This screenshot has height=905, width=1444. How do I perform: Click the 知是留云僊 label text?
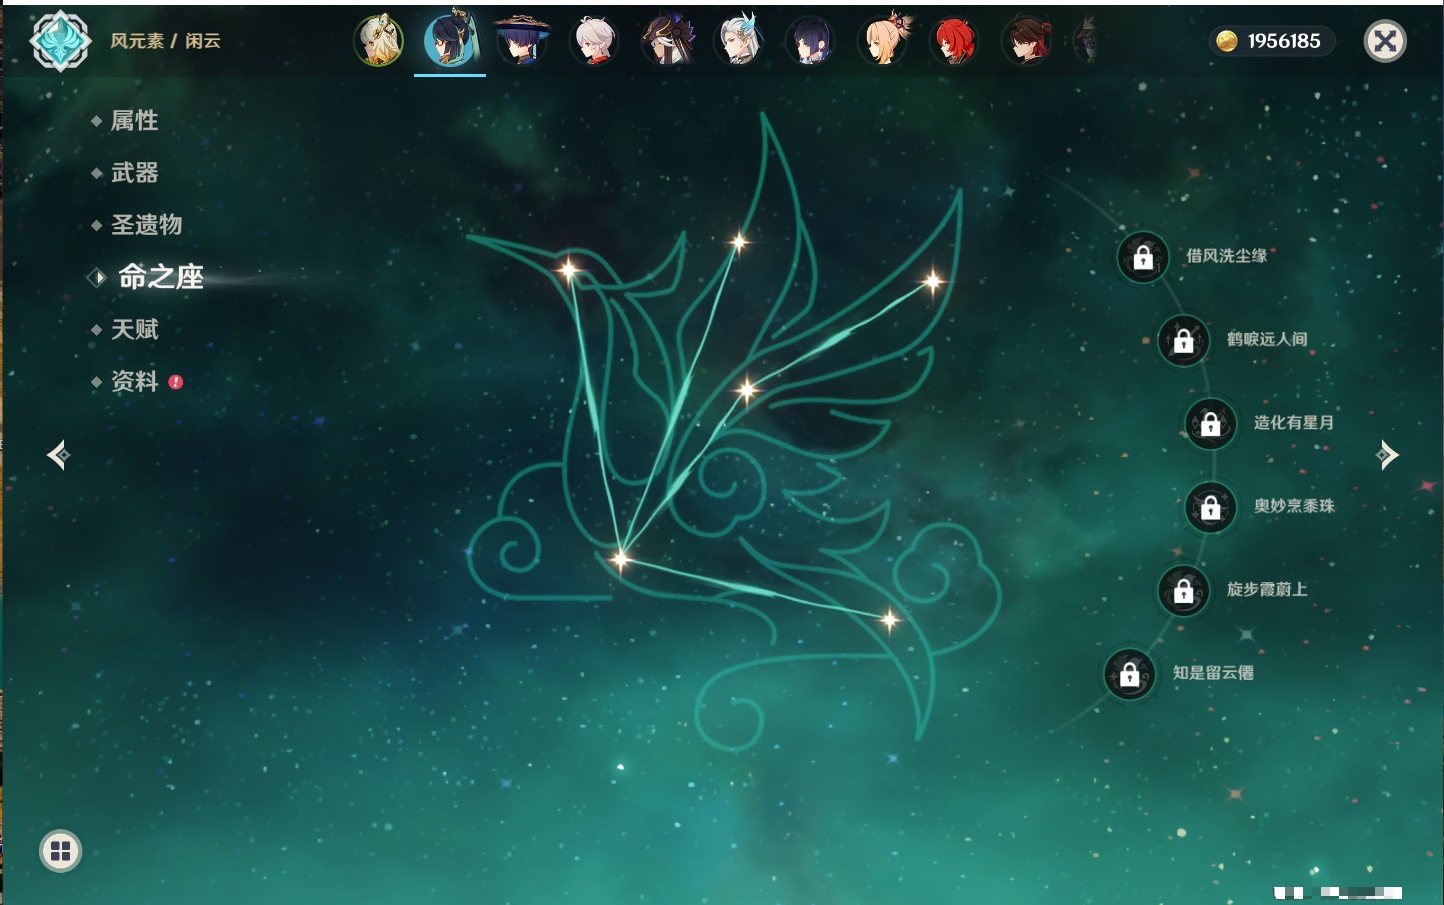[1213, 673]
